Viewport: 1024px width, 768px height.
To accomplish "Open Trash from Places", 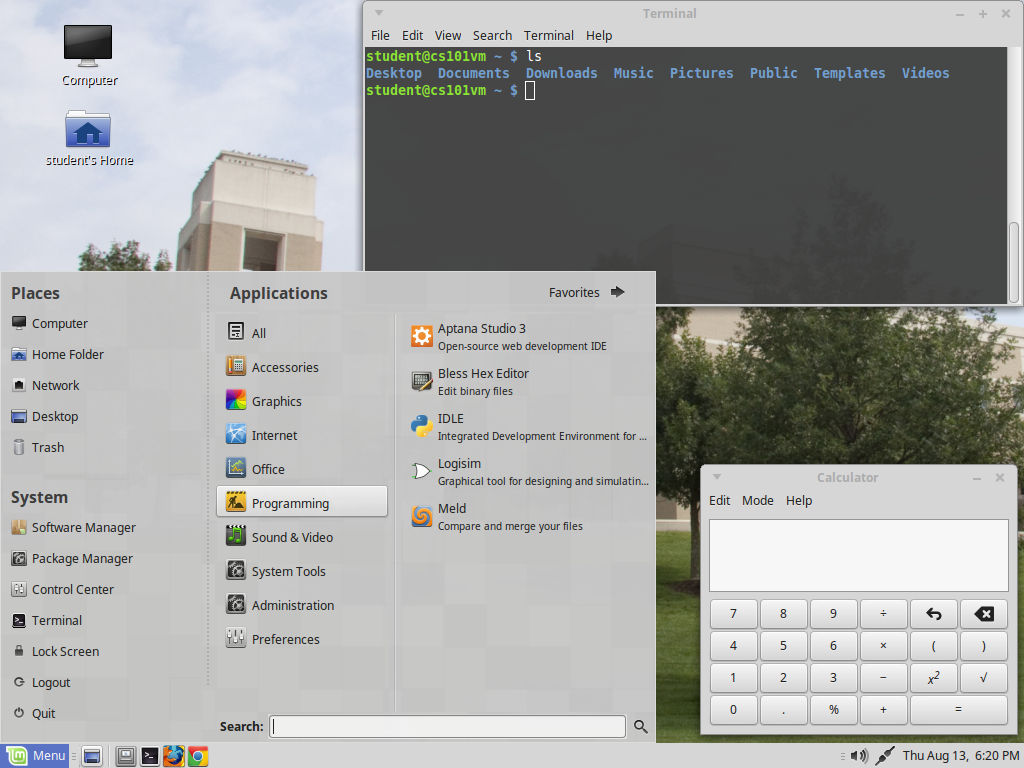I will coord(38,447).
